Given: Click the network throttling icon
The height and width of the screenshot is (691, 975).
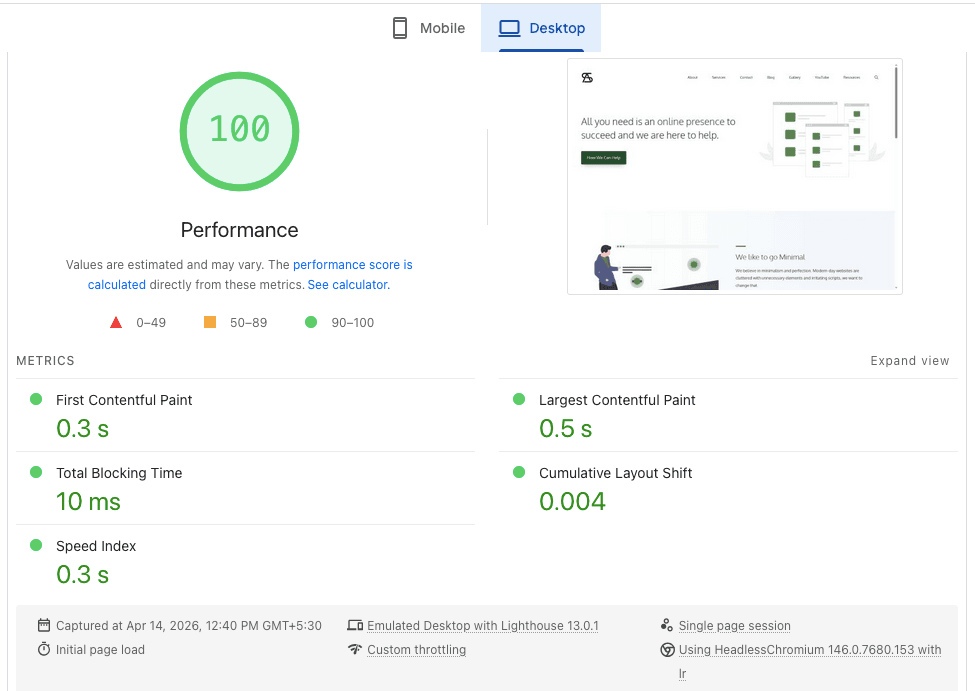Looking at the screenshot, I should [356, 649].
